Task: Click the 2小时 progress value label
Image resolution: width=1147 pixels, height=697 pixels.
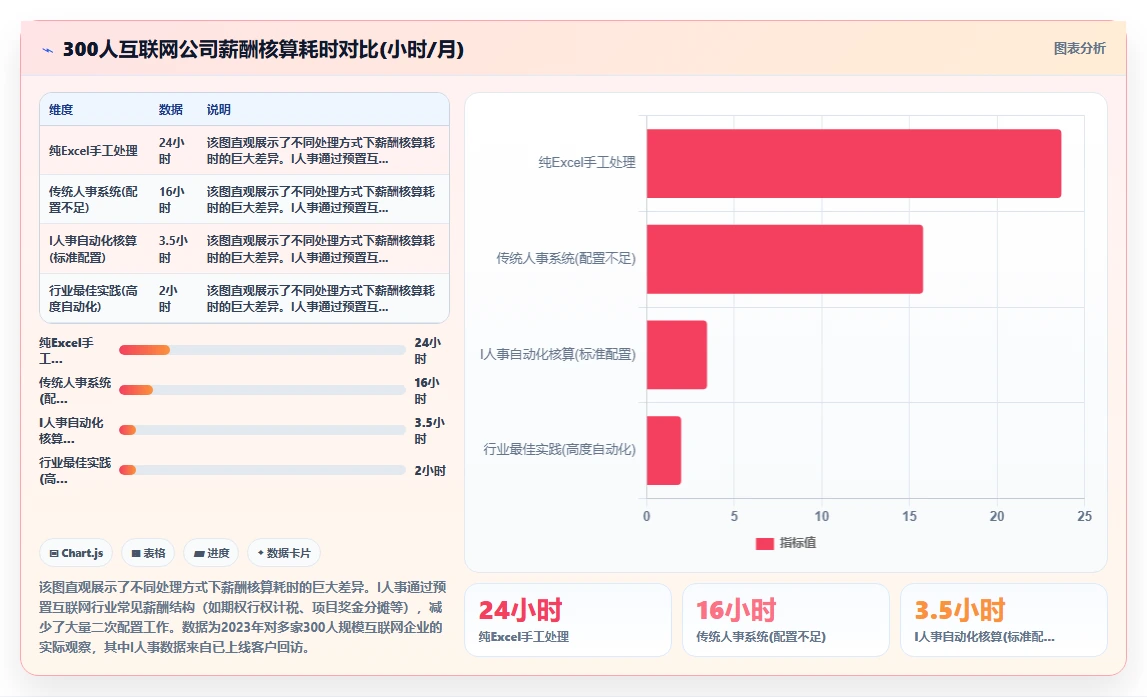Action: point(430,470)
